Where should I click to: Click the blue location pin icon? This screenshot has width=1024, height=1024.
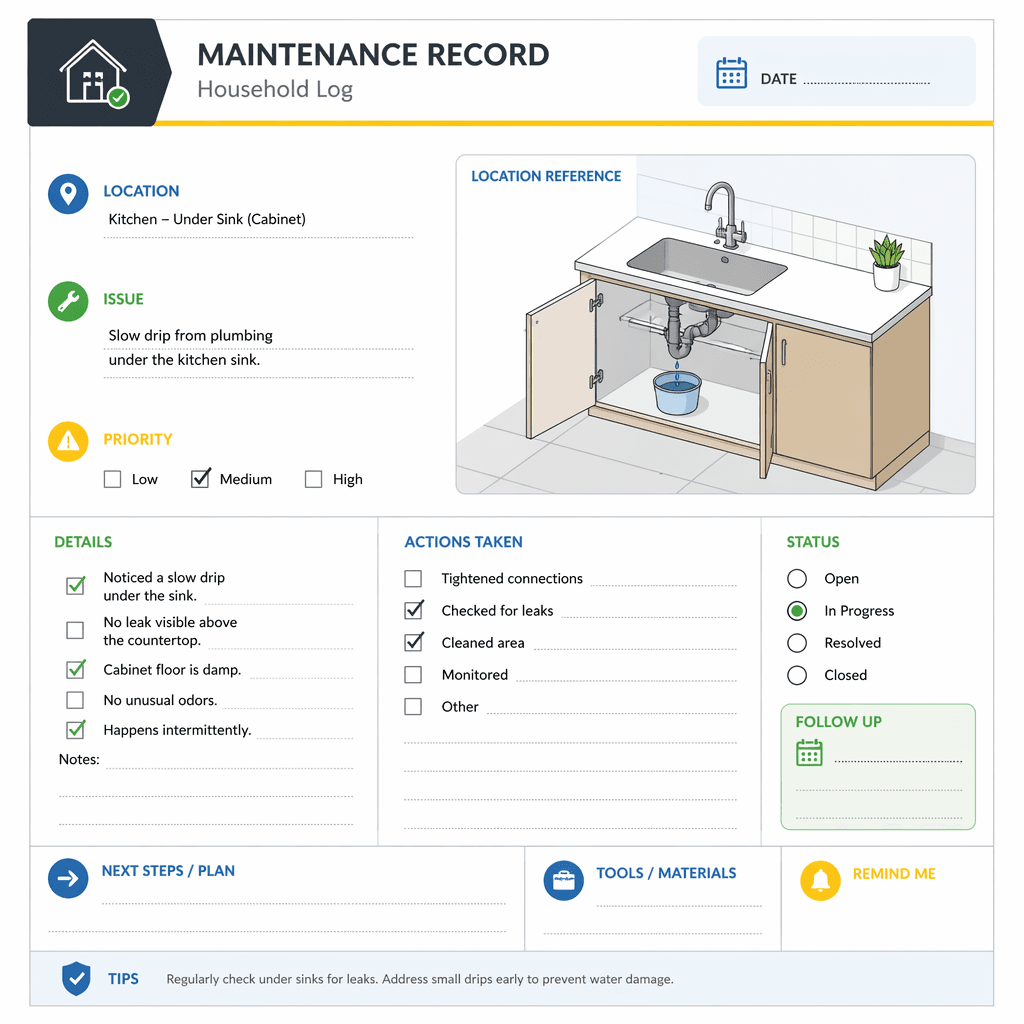pos(68,194)
